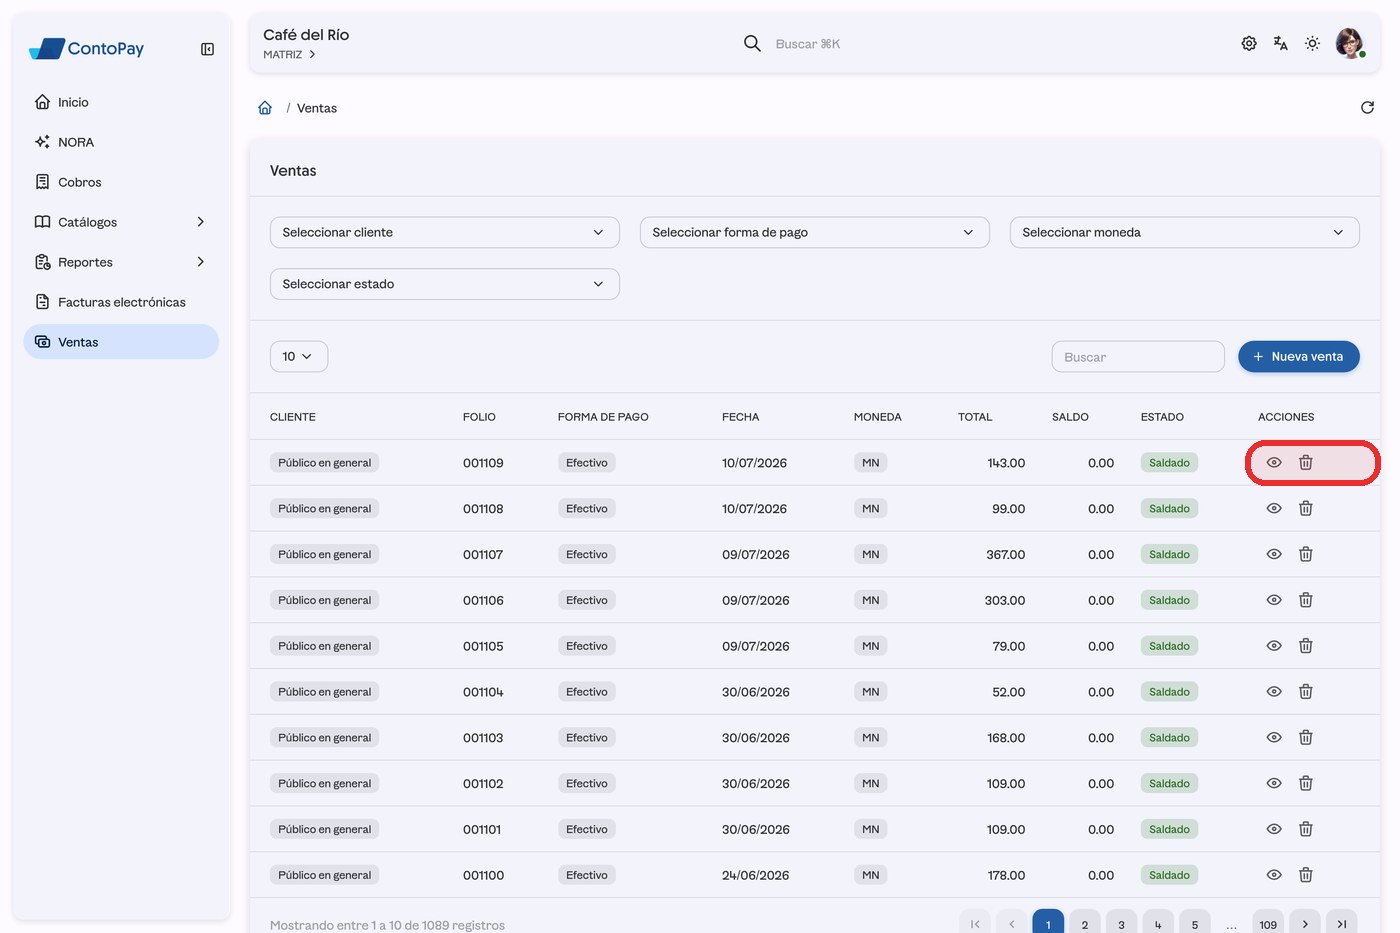Go to home via breadcrumb house icon
Image resolution: width=1400 pixels, height=933 pixels.
pyautogui.click(x=265, y=108)
